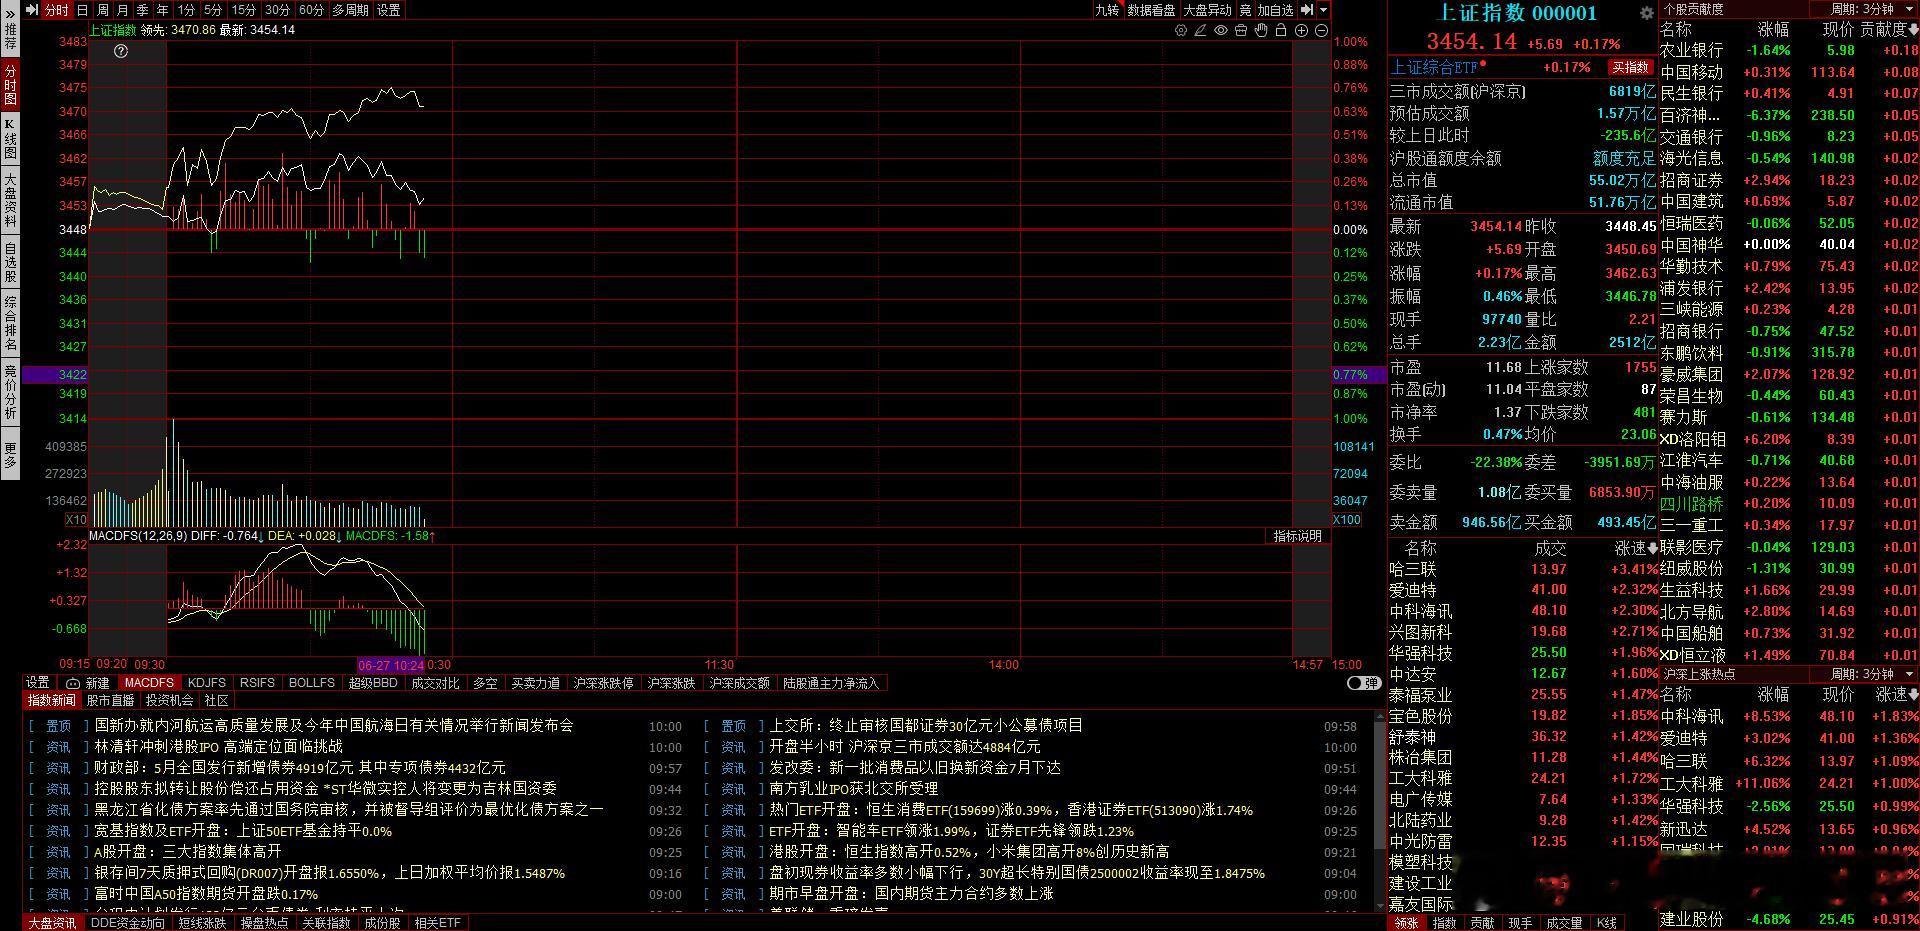This screenshot has width=1920, height=931.
Task: Open K线图 in left sidebar
Action: (x=10, y=139)
